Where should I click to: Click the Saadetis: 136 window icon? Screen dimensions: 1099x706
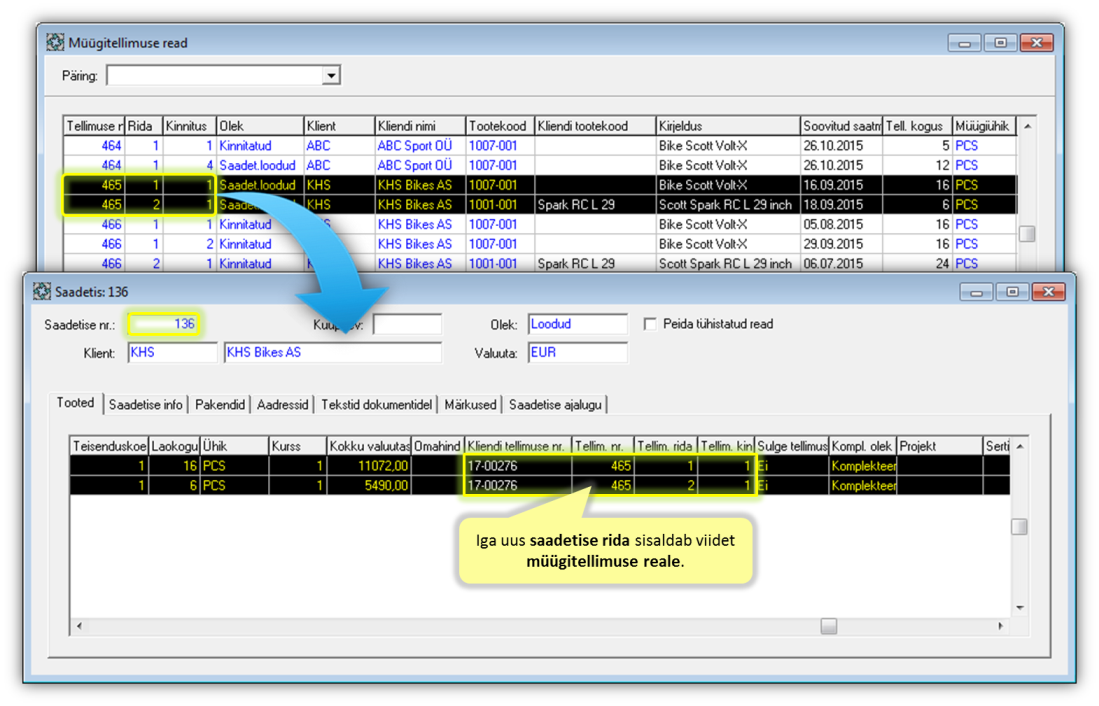[x=42, y=292]
